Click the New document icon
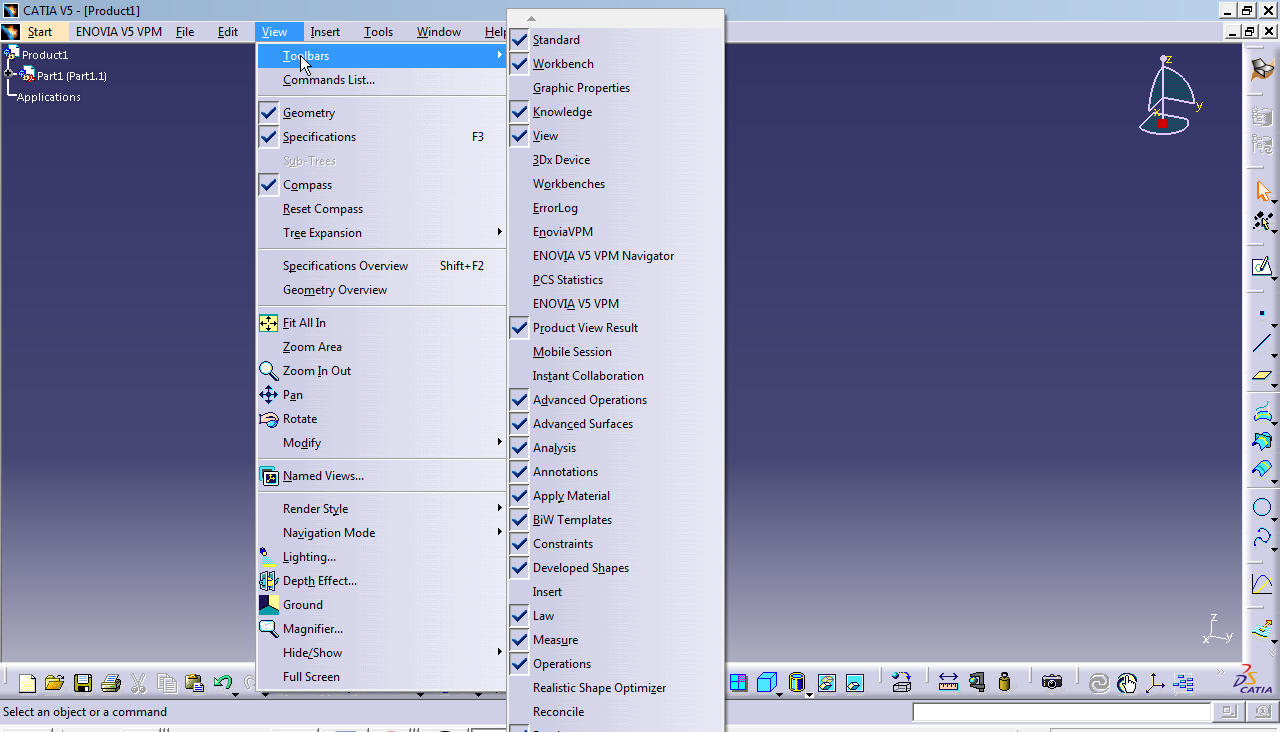 pos(27,683)
